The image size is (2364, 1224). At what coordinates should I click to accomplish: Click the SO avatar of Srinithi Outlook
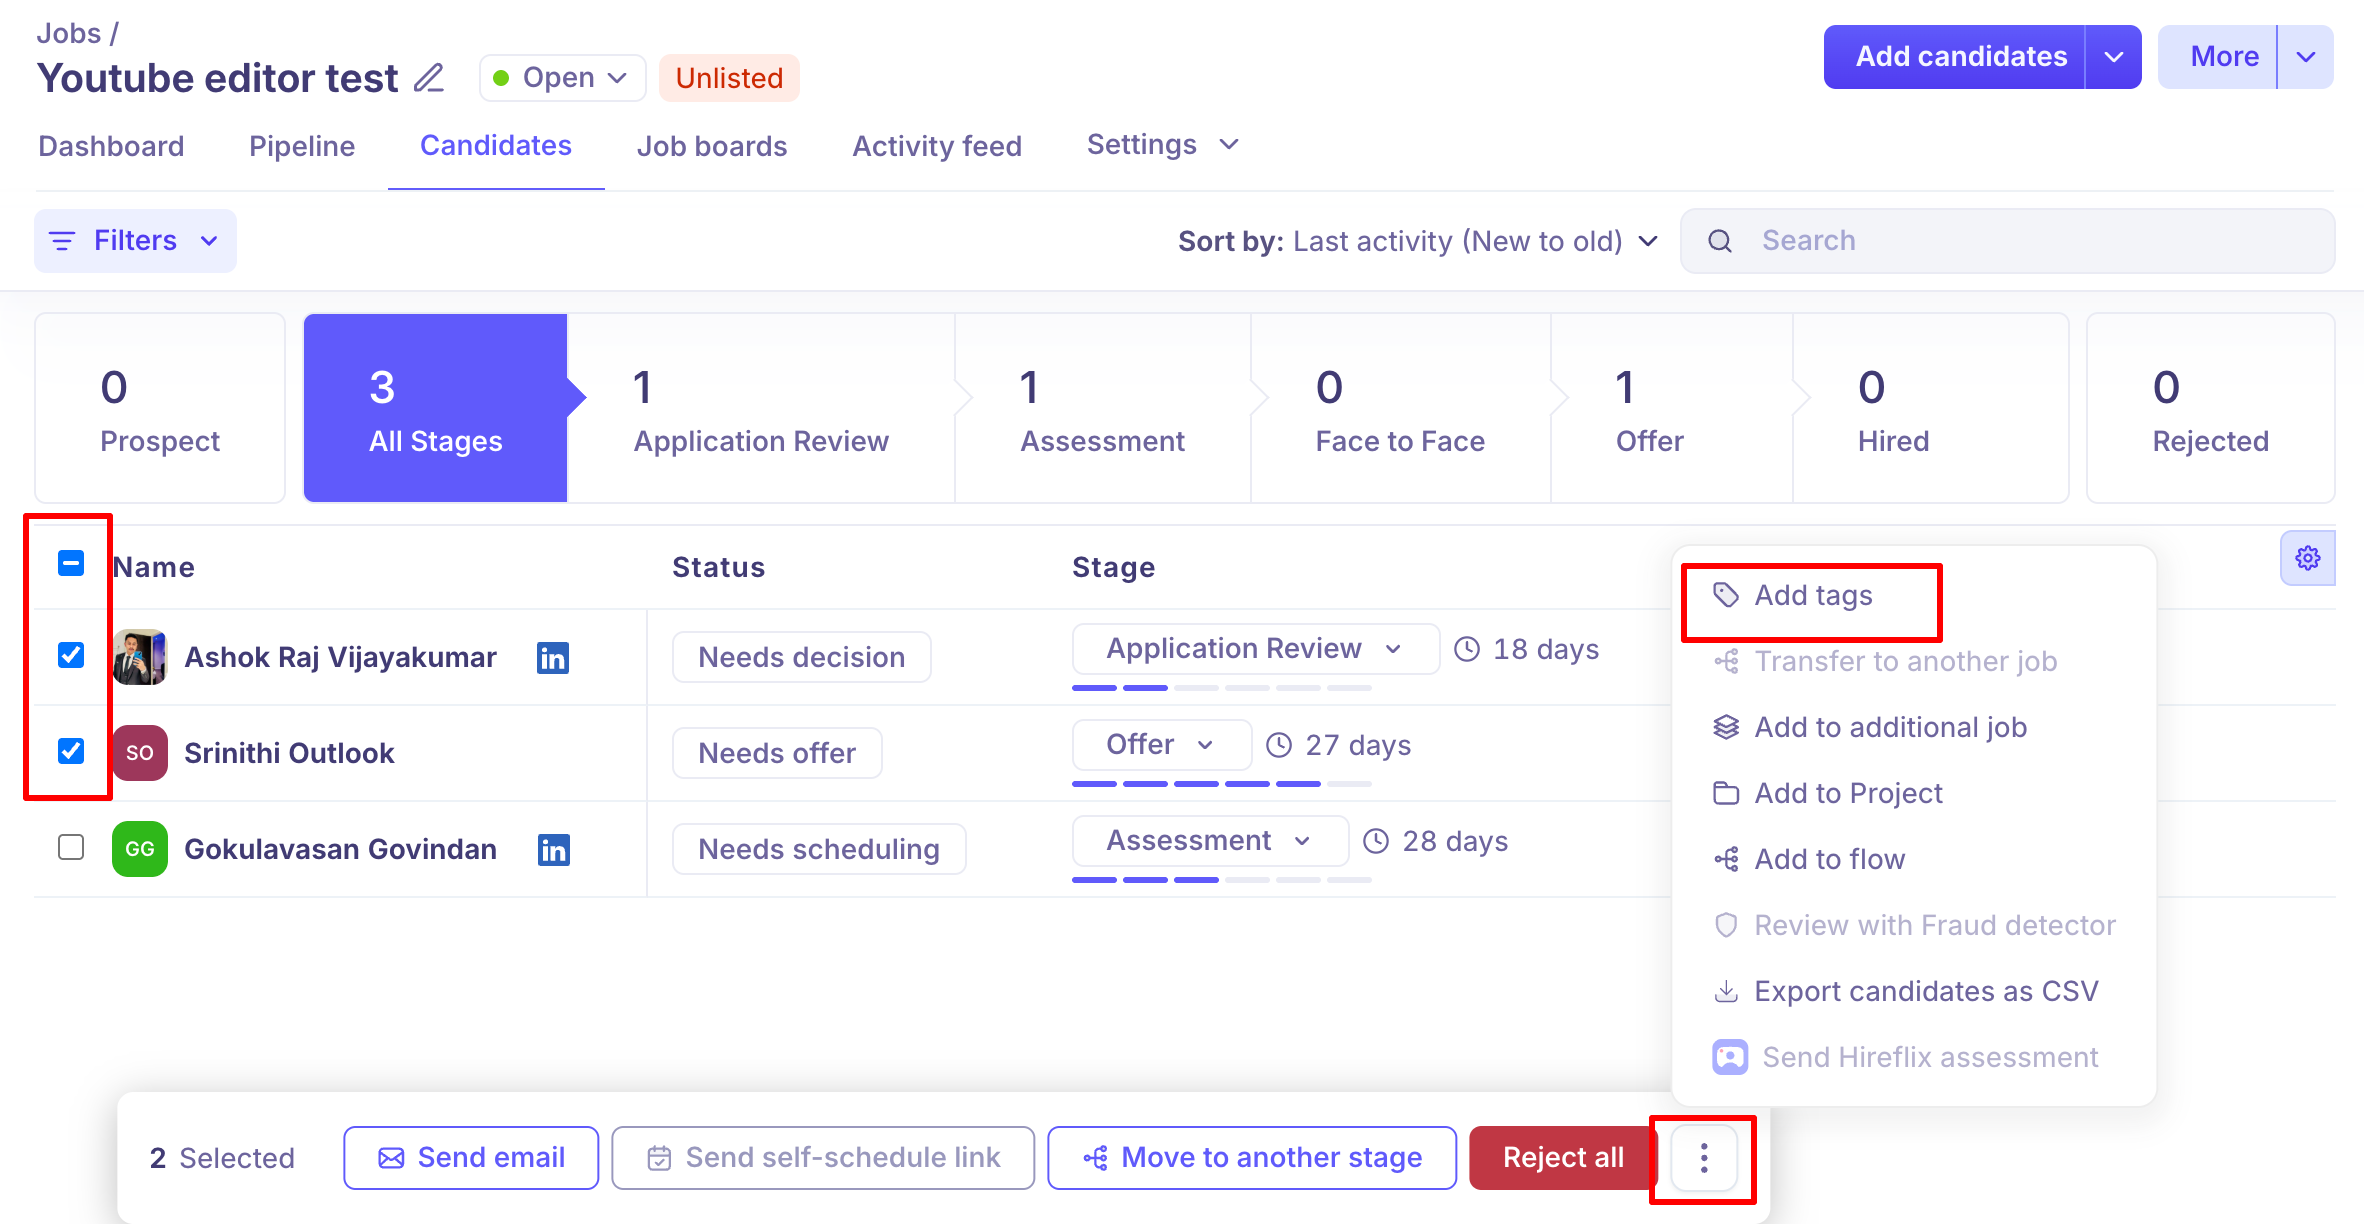point(139,753)
